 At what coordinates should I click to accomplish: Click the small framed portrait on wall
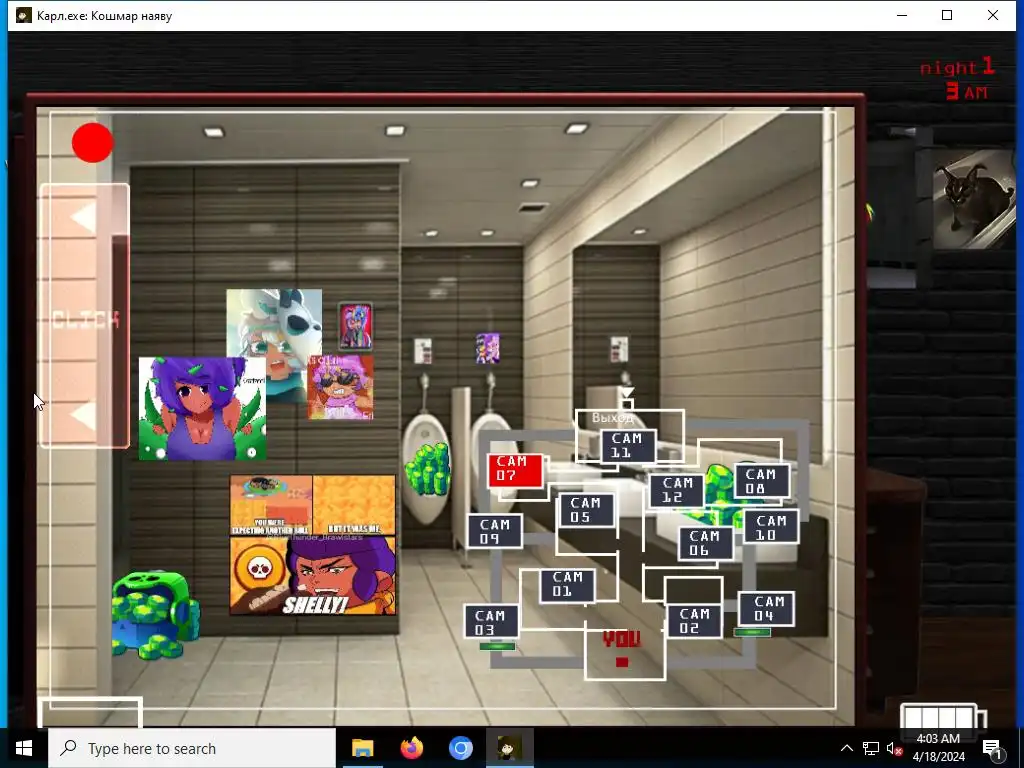pyautogui.click(x=355, y=326)
